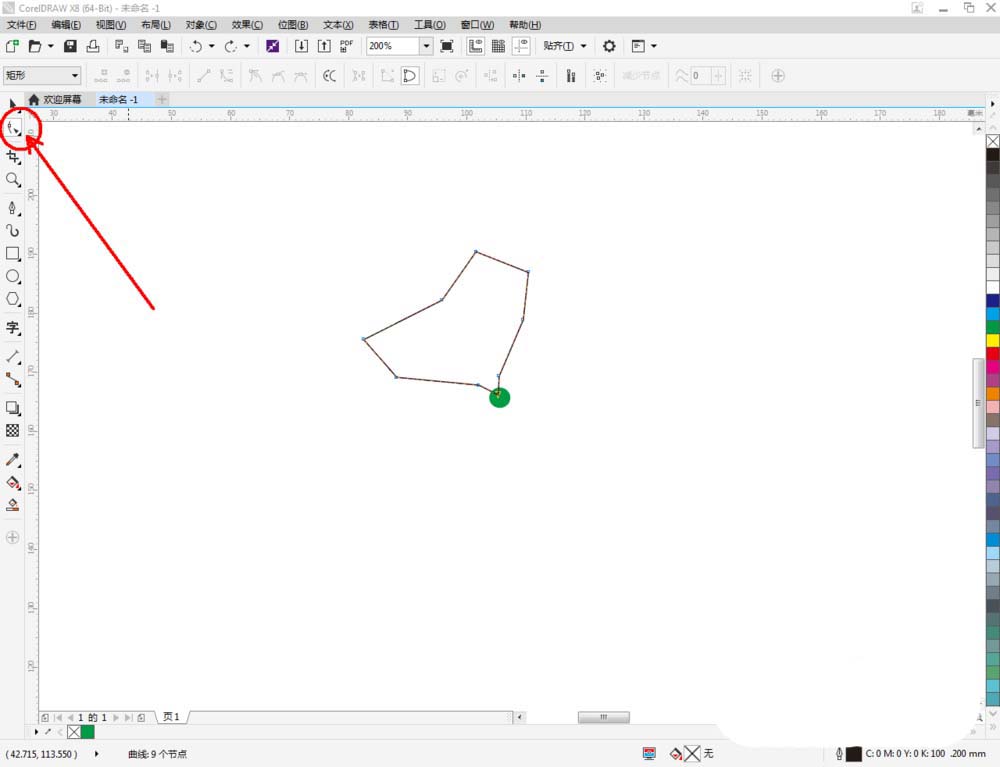1000x767 pixels.
Task: Open the 效果(C) menu
Action: pos(247,24)
